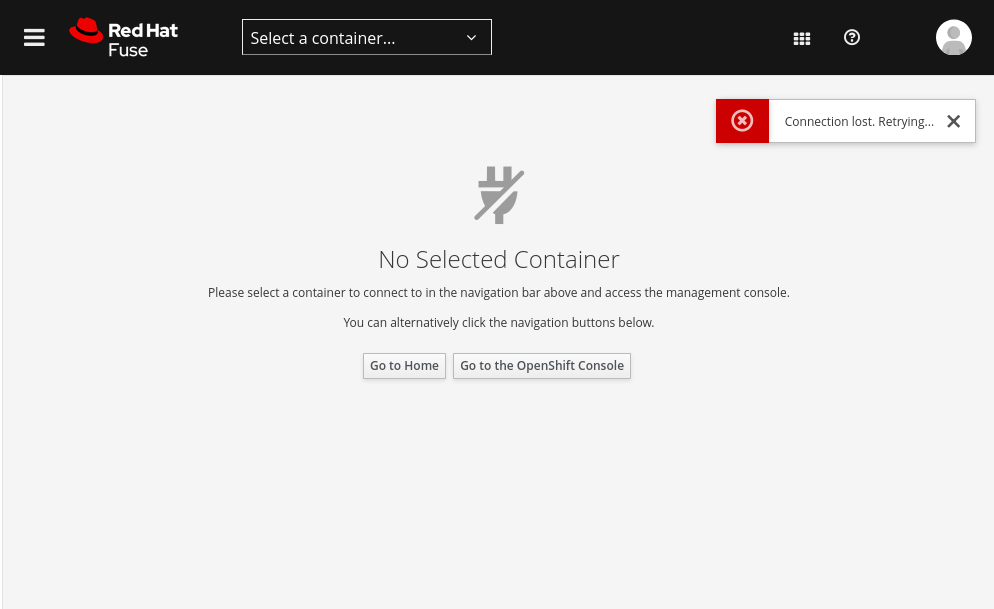This screenshot has width=994, height=609.
Task: Click the 'Please select a container' instruction text
Action: click(499, 293)
